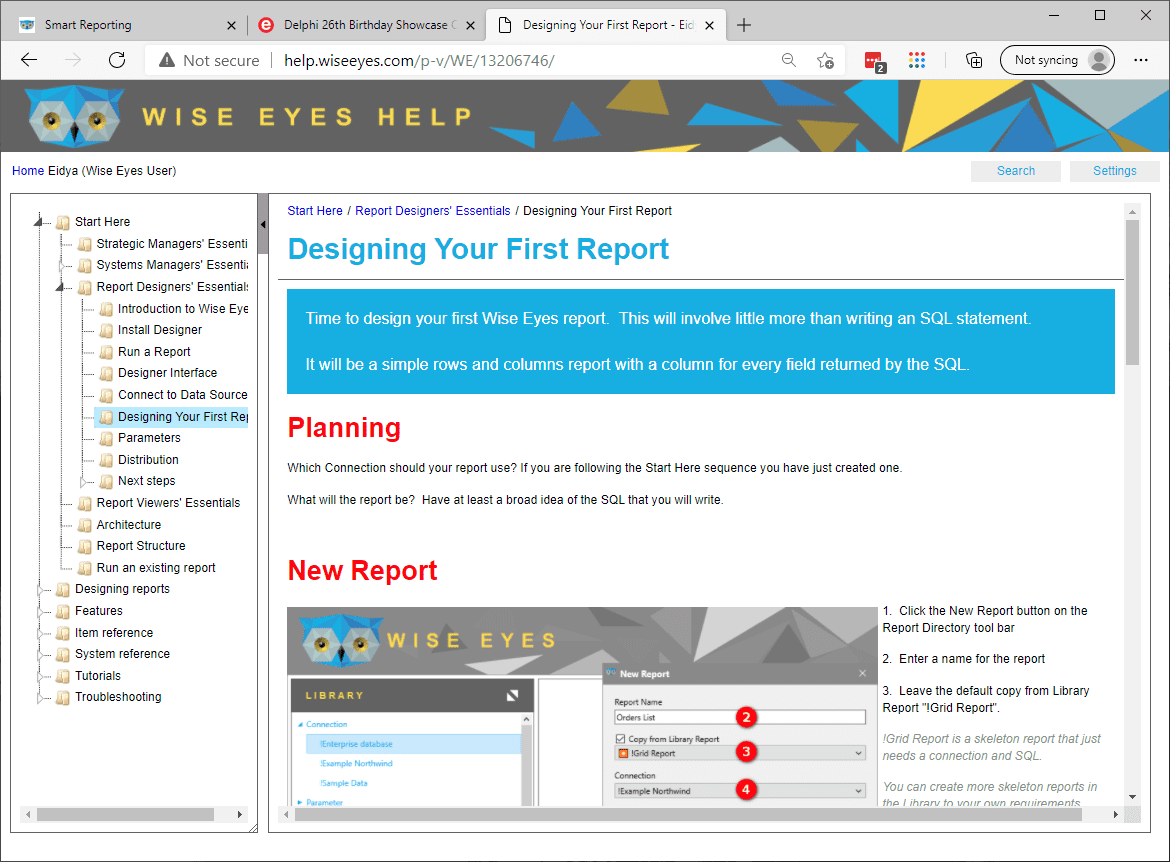
Task: Click the Not secure warning icon
Action: tap(167, 60)
